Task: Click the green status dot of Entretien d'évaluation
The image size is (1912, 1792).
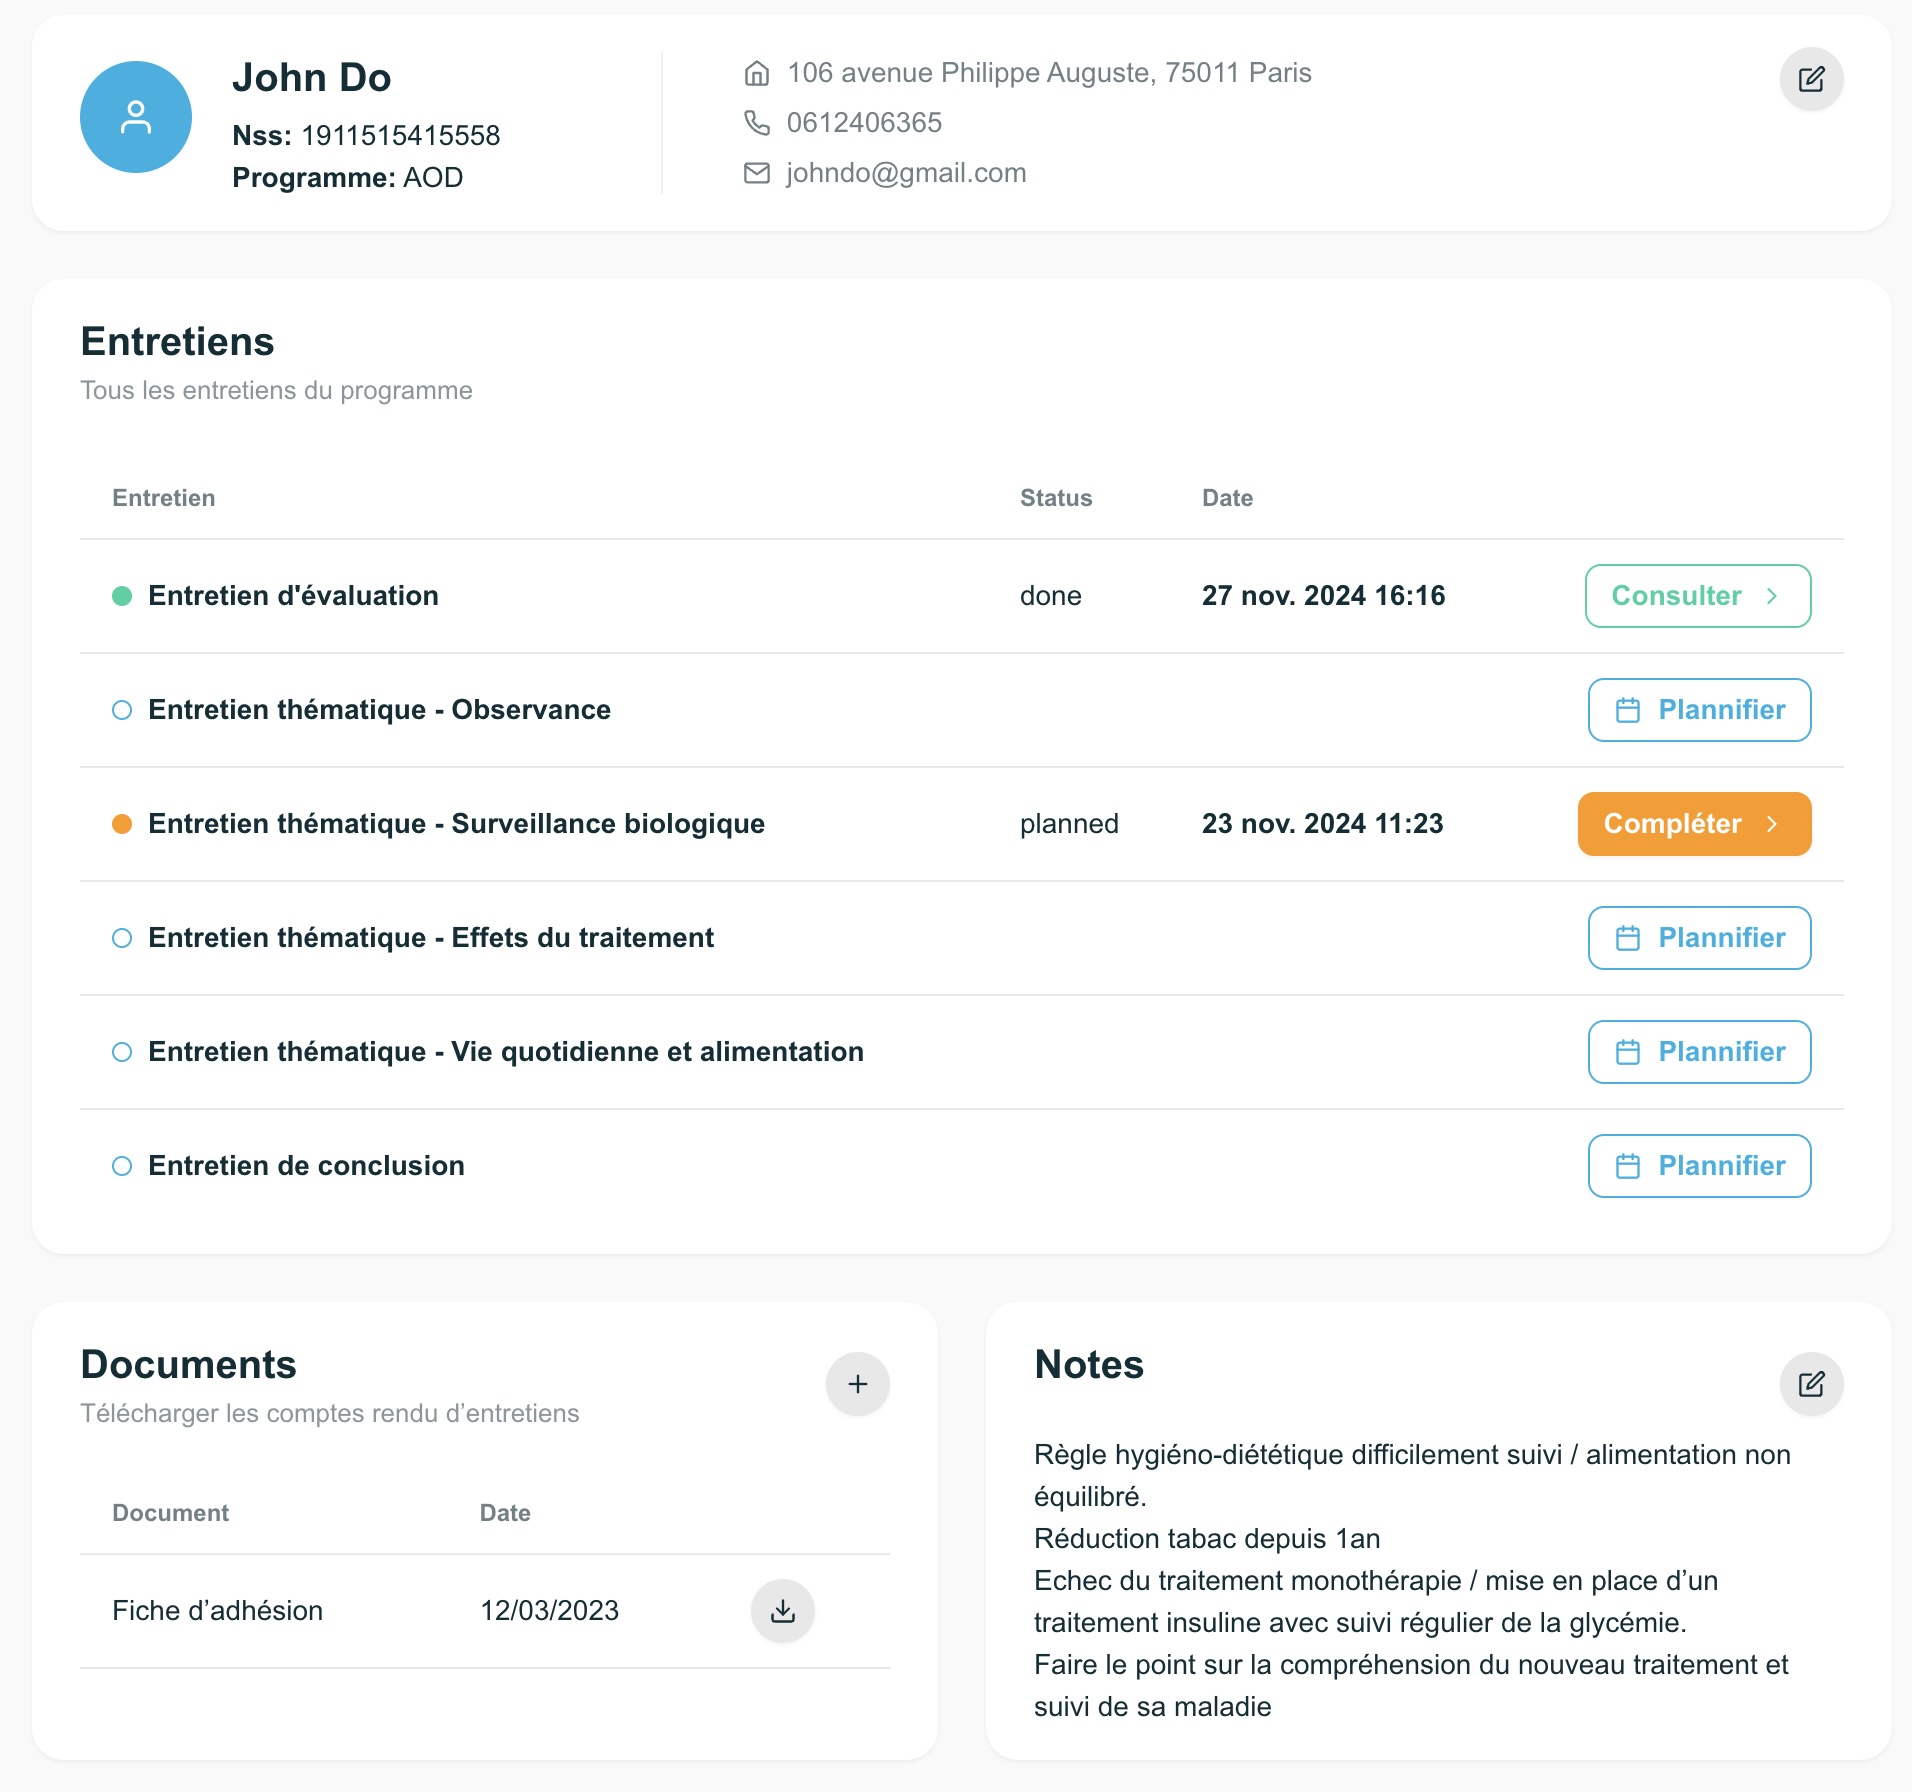Action: coord(122,596)
